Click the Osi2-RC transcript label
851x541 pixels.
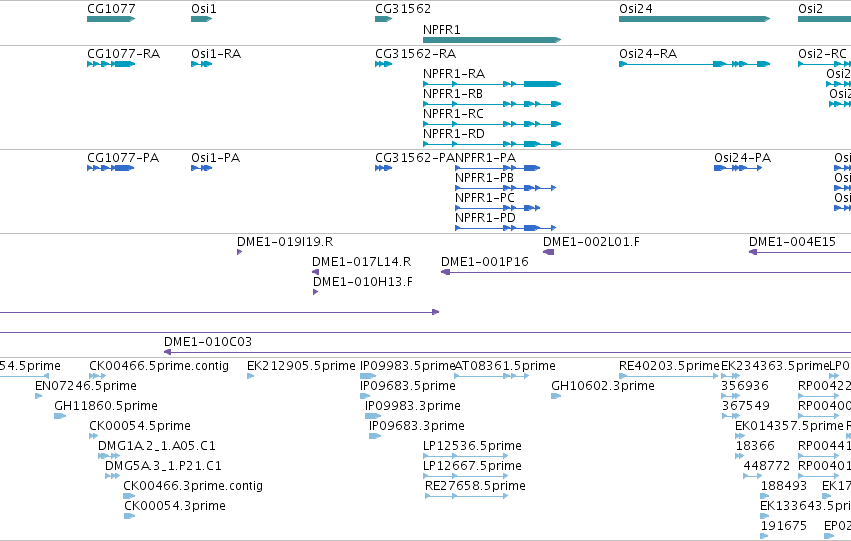(822, 54)
